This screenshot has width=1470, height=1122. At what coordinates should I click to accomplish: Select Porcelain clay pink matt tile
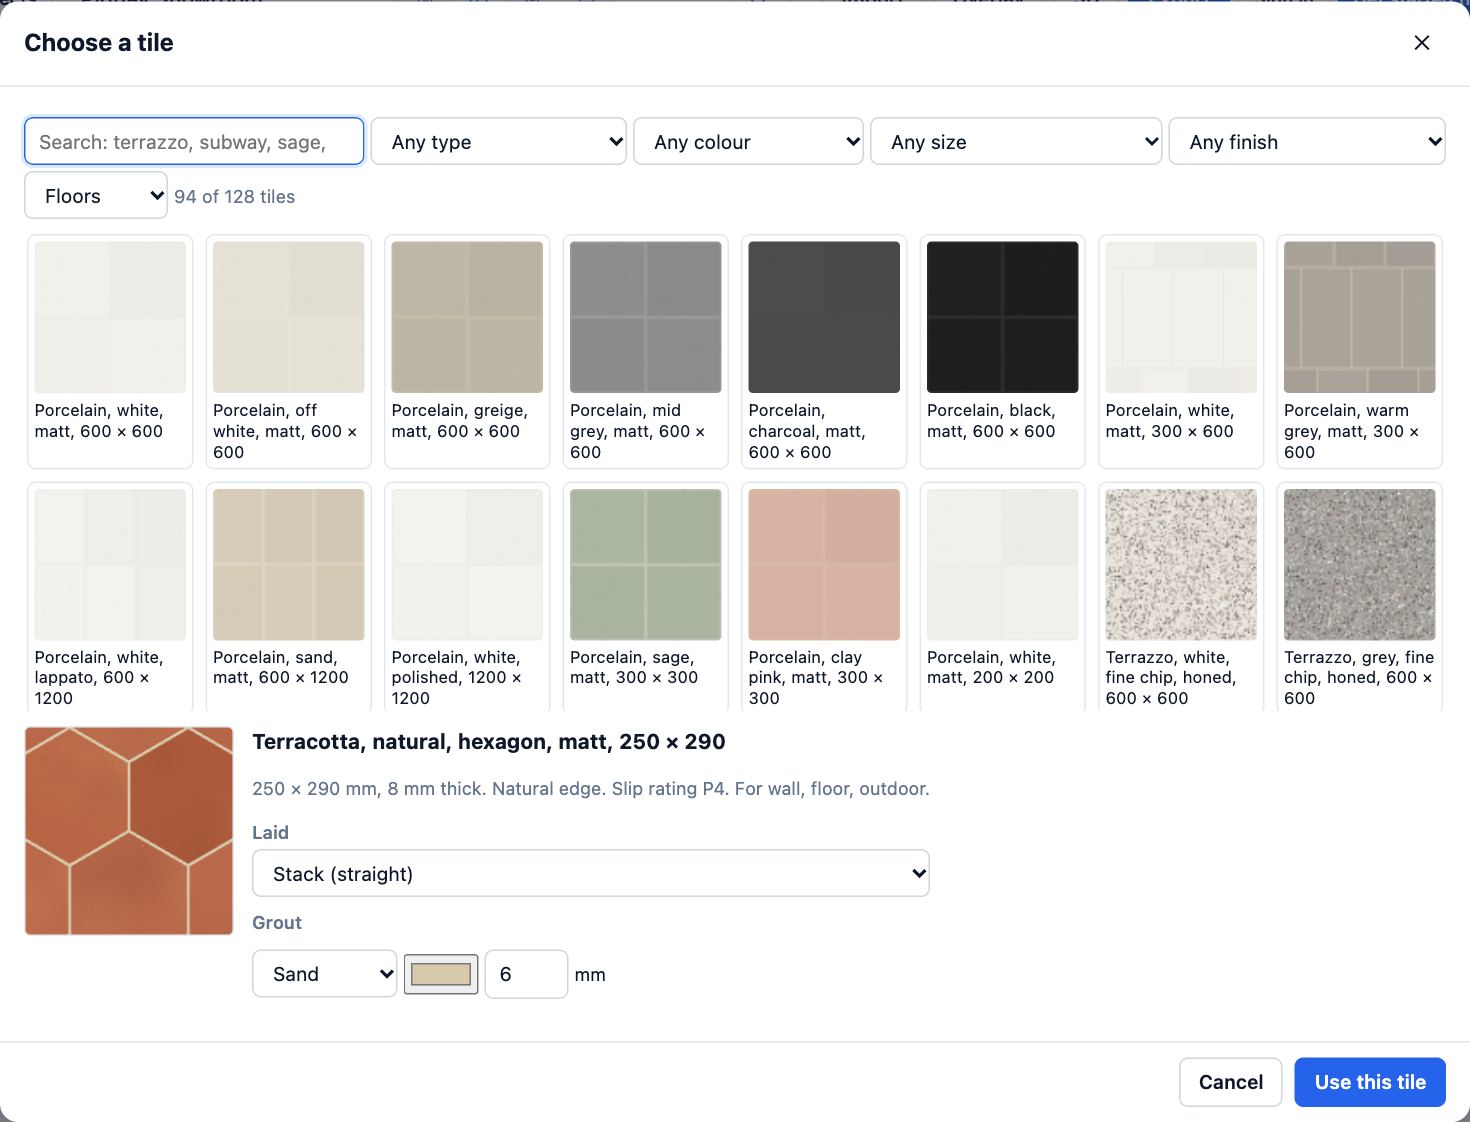tap(824, 597)
